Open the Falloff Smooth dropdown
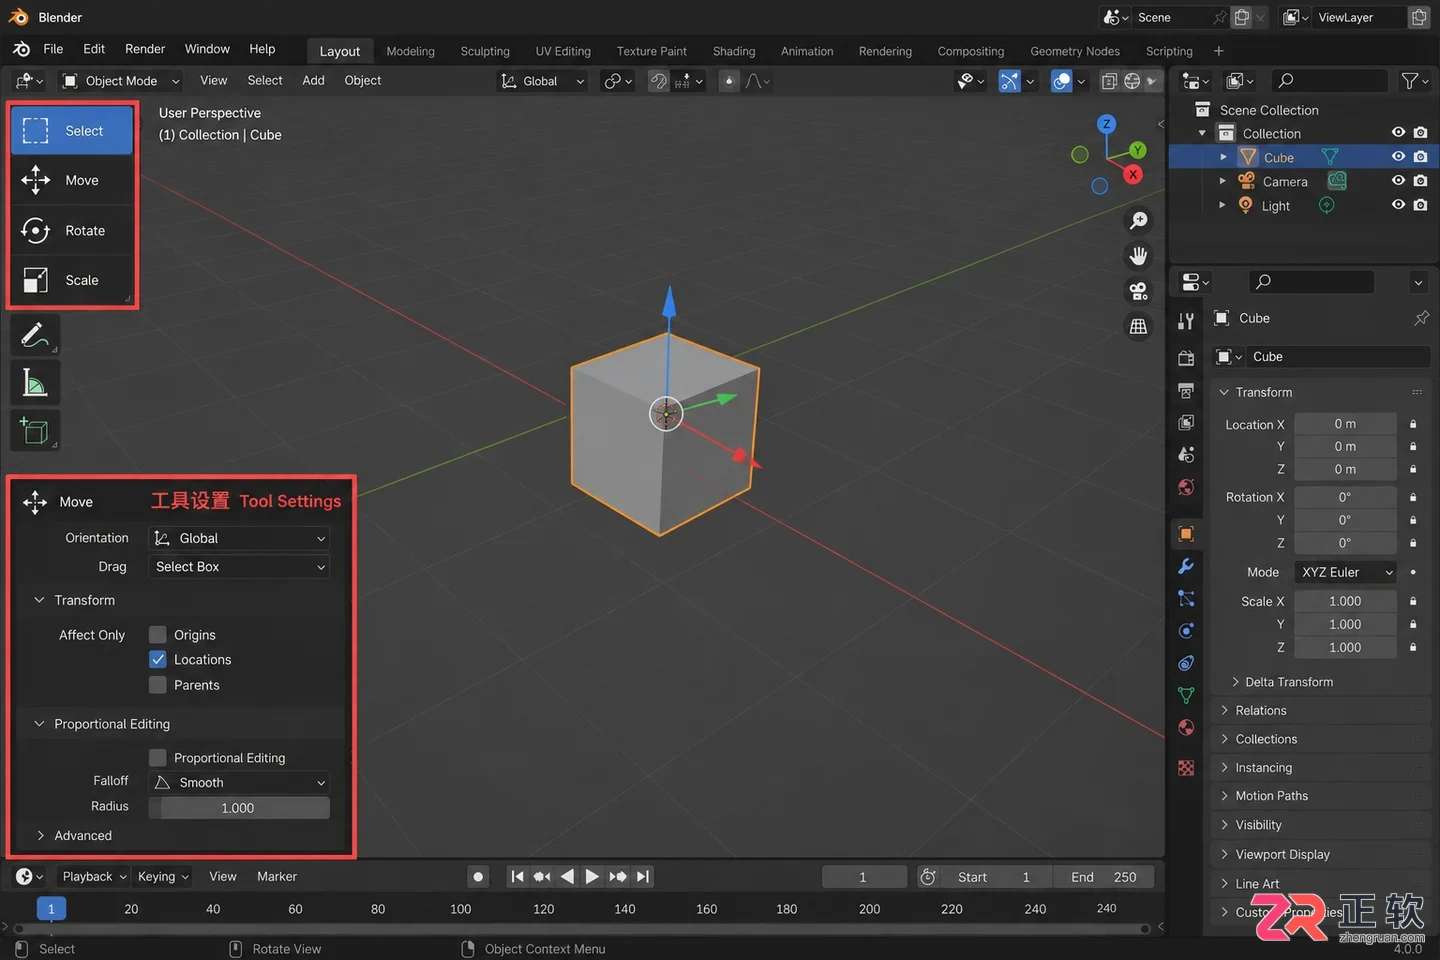Viewport: 1440px width, 960px height. pos(239,783)
